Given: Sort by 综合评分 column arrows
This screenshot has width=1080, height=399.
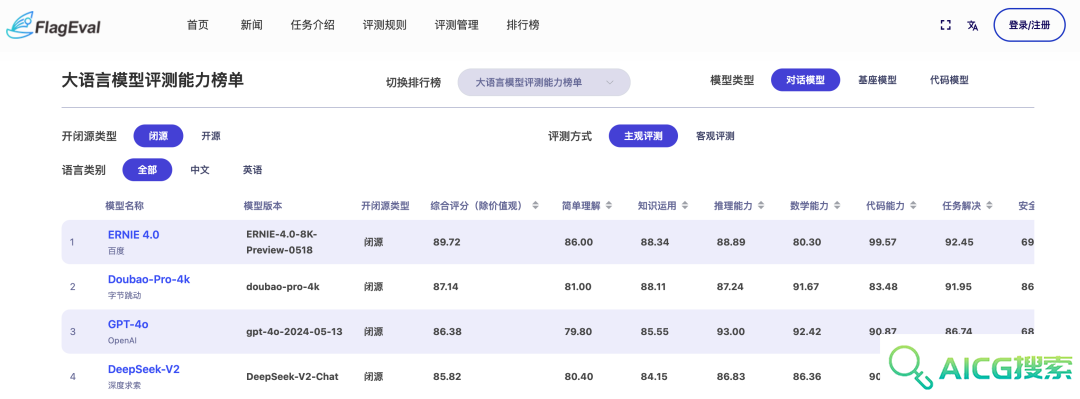Looking at the screenshot, I should [x=535, y=206].
